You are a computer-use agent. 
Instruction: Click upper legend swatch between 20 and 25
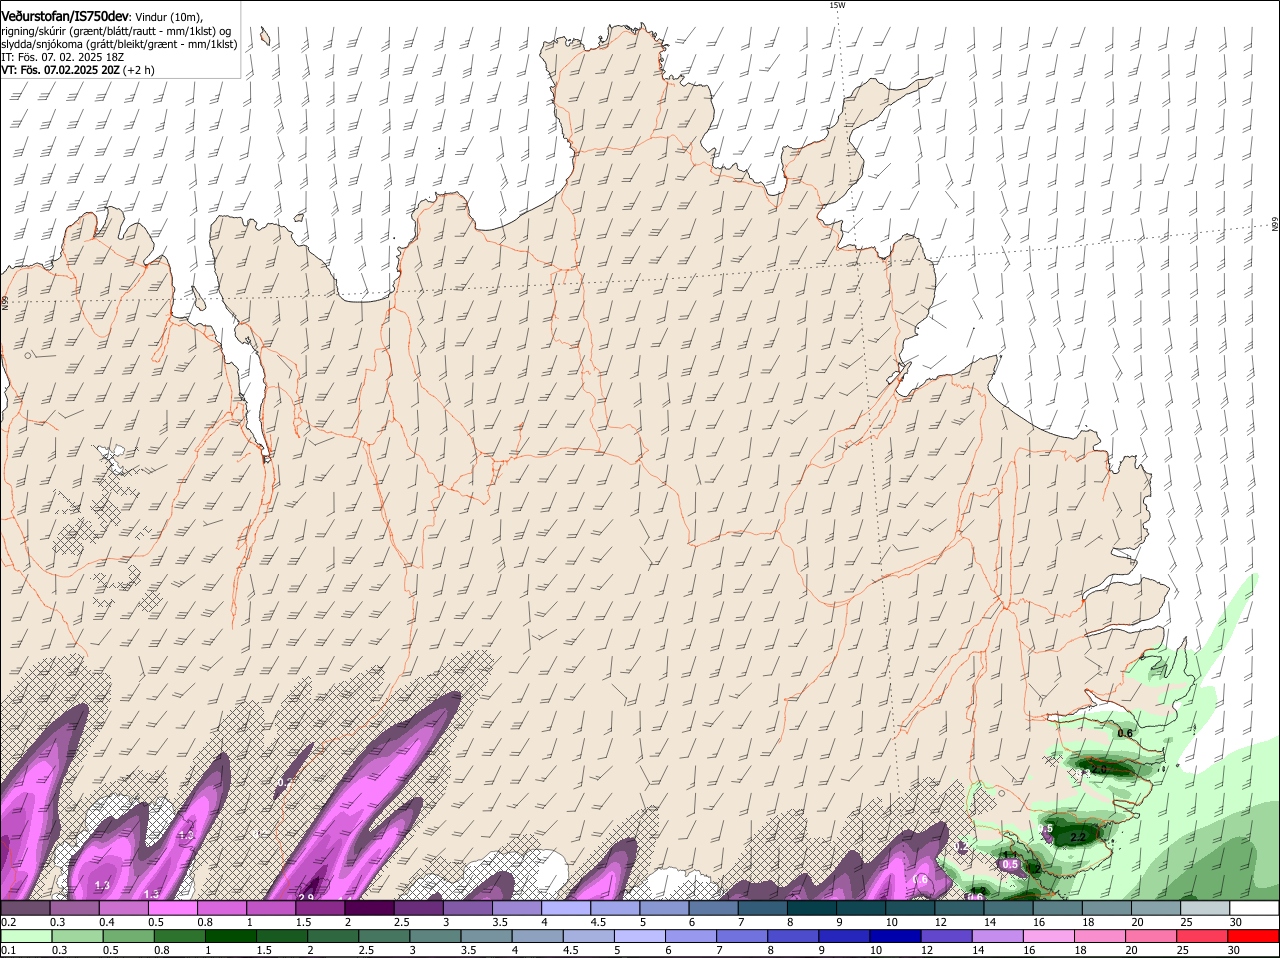point(1156,908)
